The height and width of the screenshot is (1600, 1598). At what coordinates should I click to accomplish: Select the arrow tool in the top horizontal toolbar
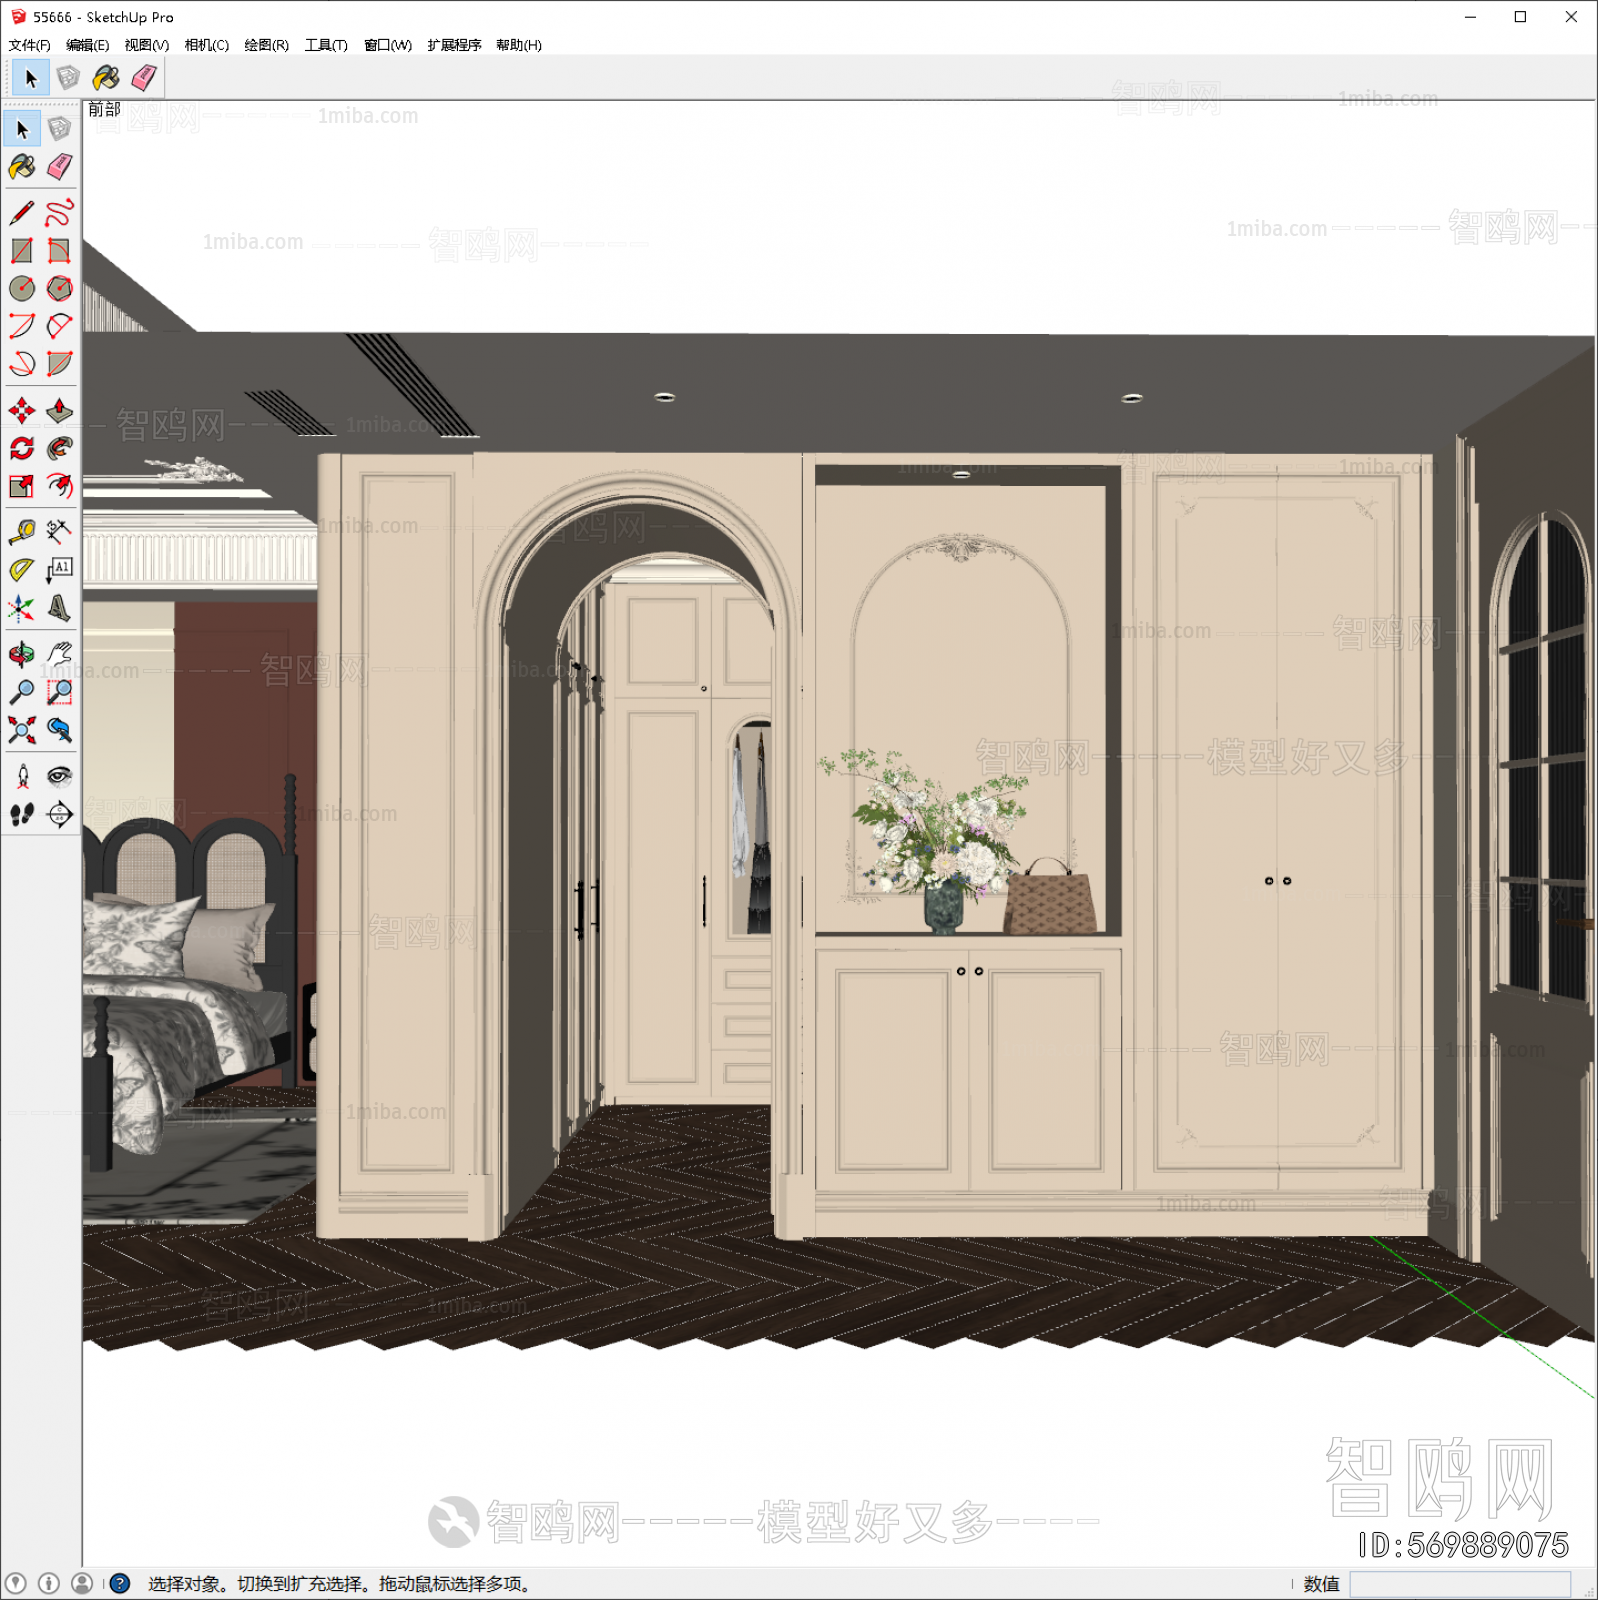point(30,78)
